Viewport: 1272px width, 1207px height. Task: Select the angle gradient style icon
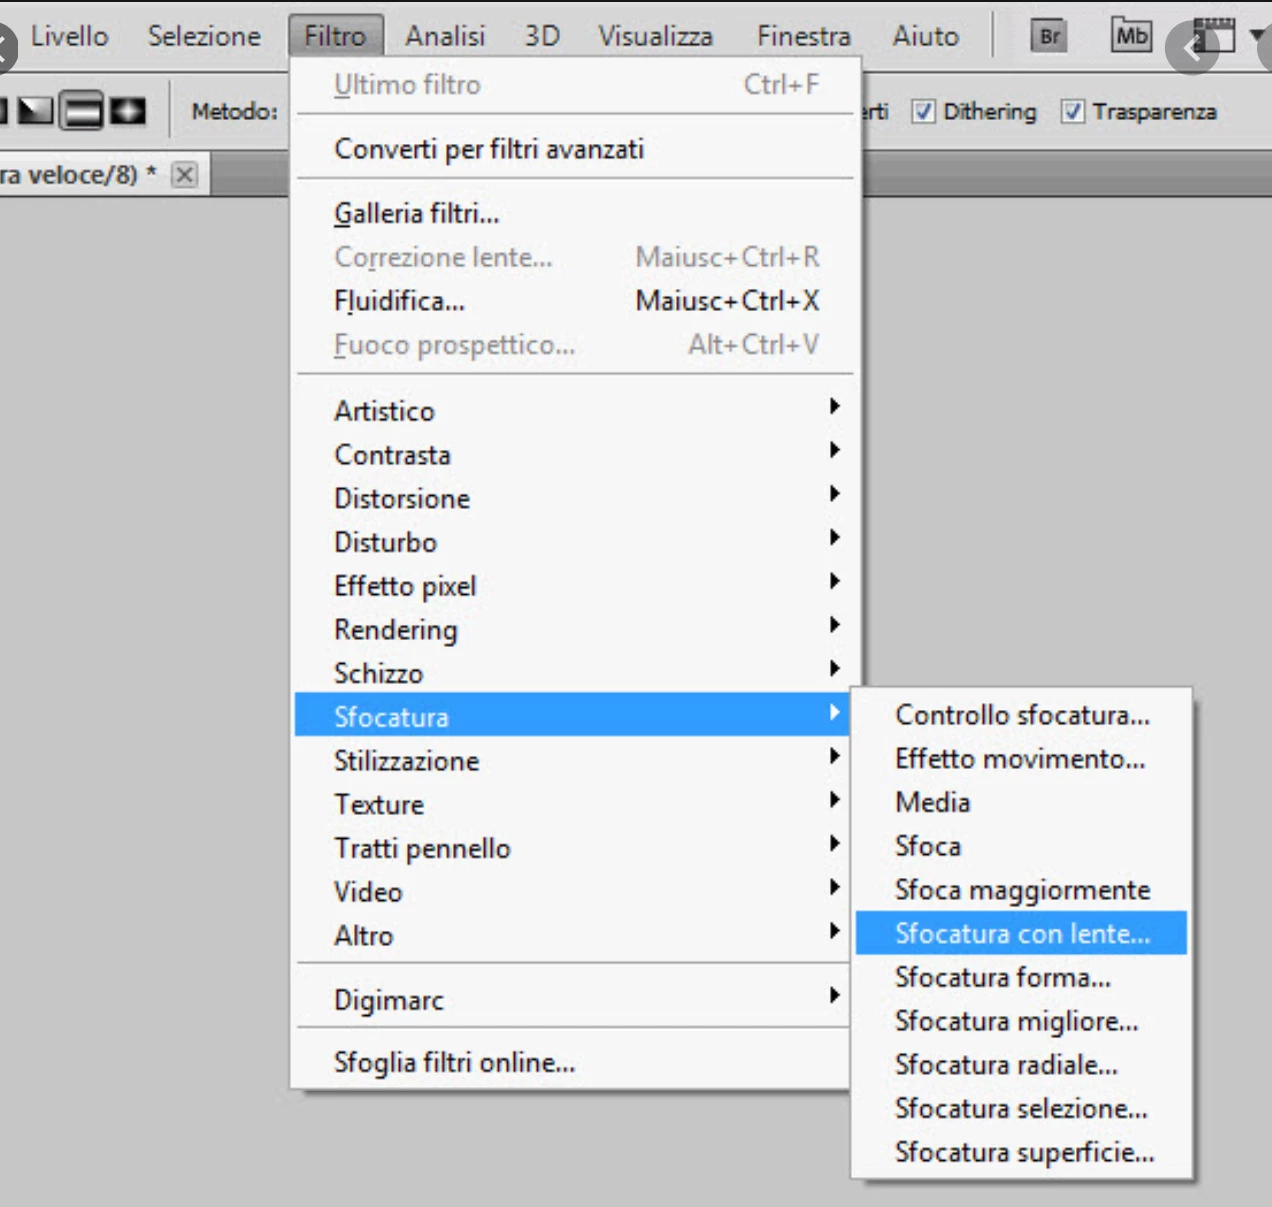pos(37,111)
